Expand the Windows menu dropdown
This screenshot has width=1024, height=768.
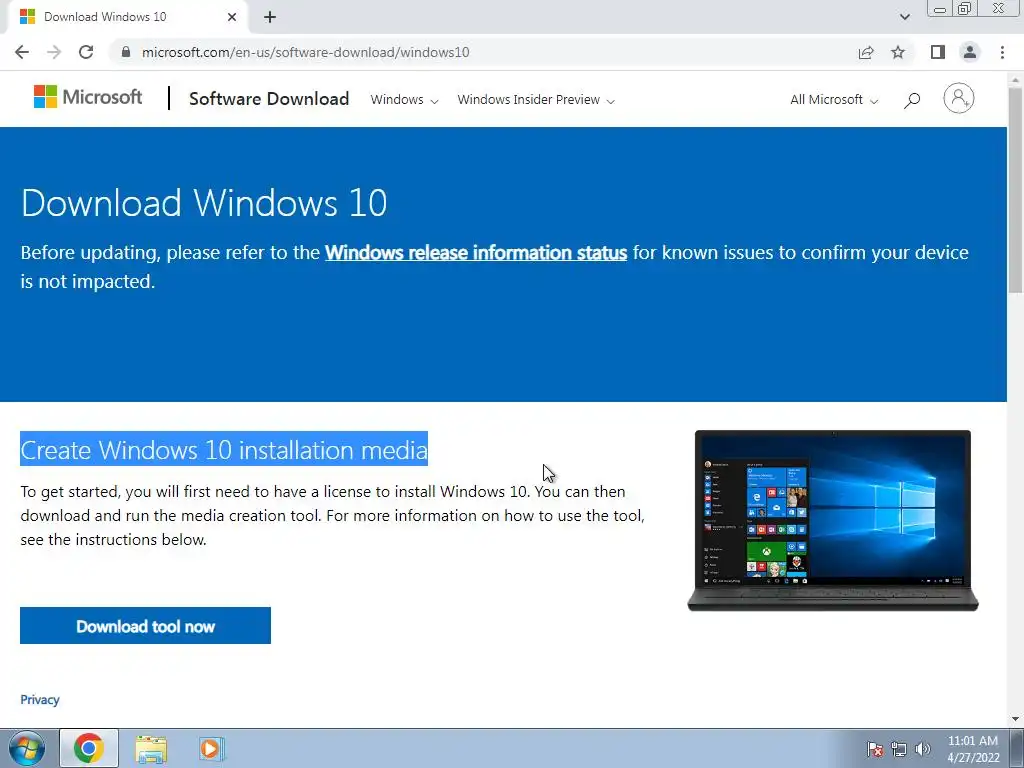point(404,100)
